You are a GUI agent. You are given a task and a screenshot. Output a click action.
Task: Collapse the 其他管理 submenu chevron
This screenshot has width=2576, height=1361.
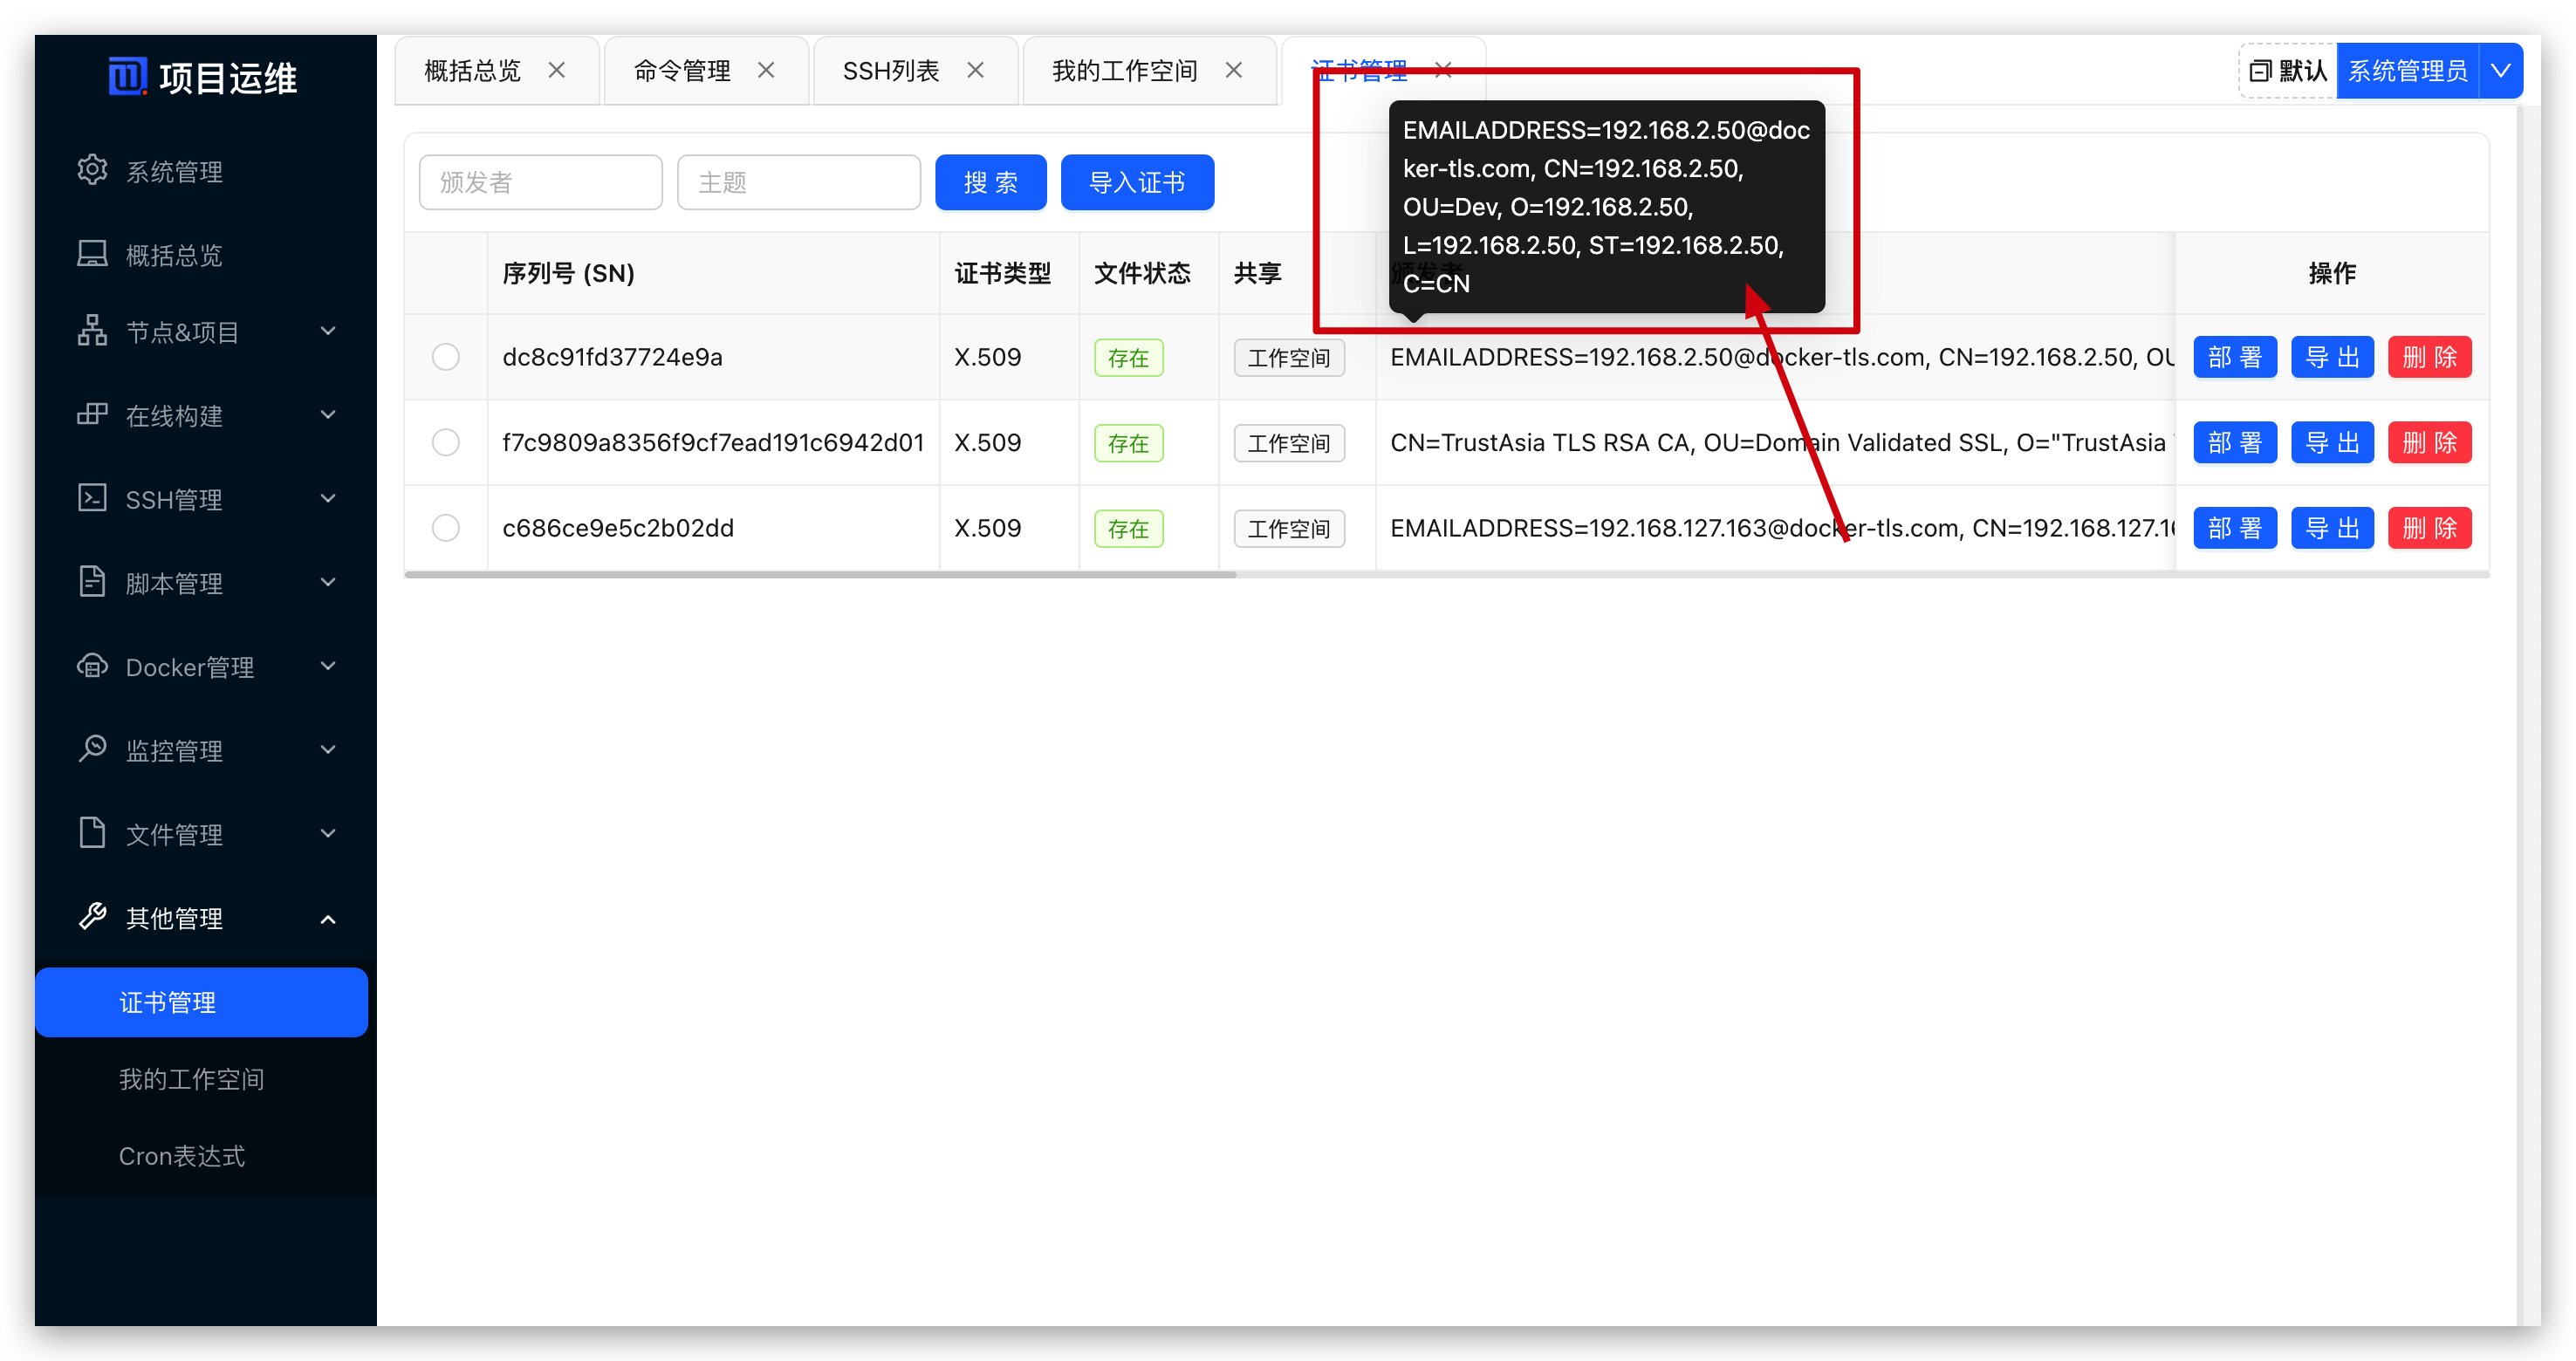(328, 919)
